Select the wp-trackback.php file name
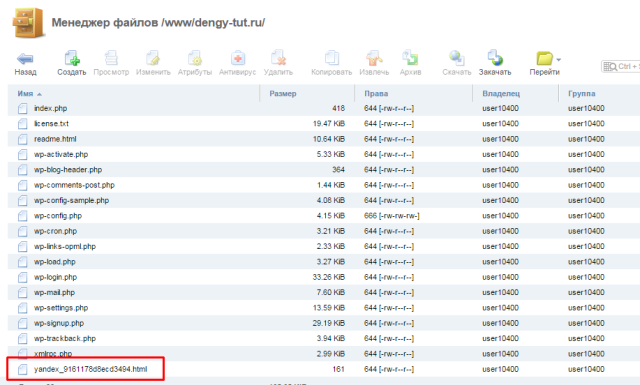The image size is (640, 385). tap(64, 338)
